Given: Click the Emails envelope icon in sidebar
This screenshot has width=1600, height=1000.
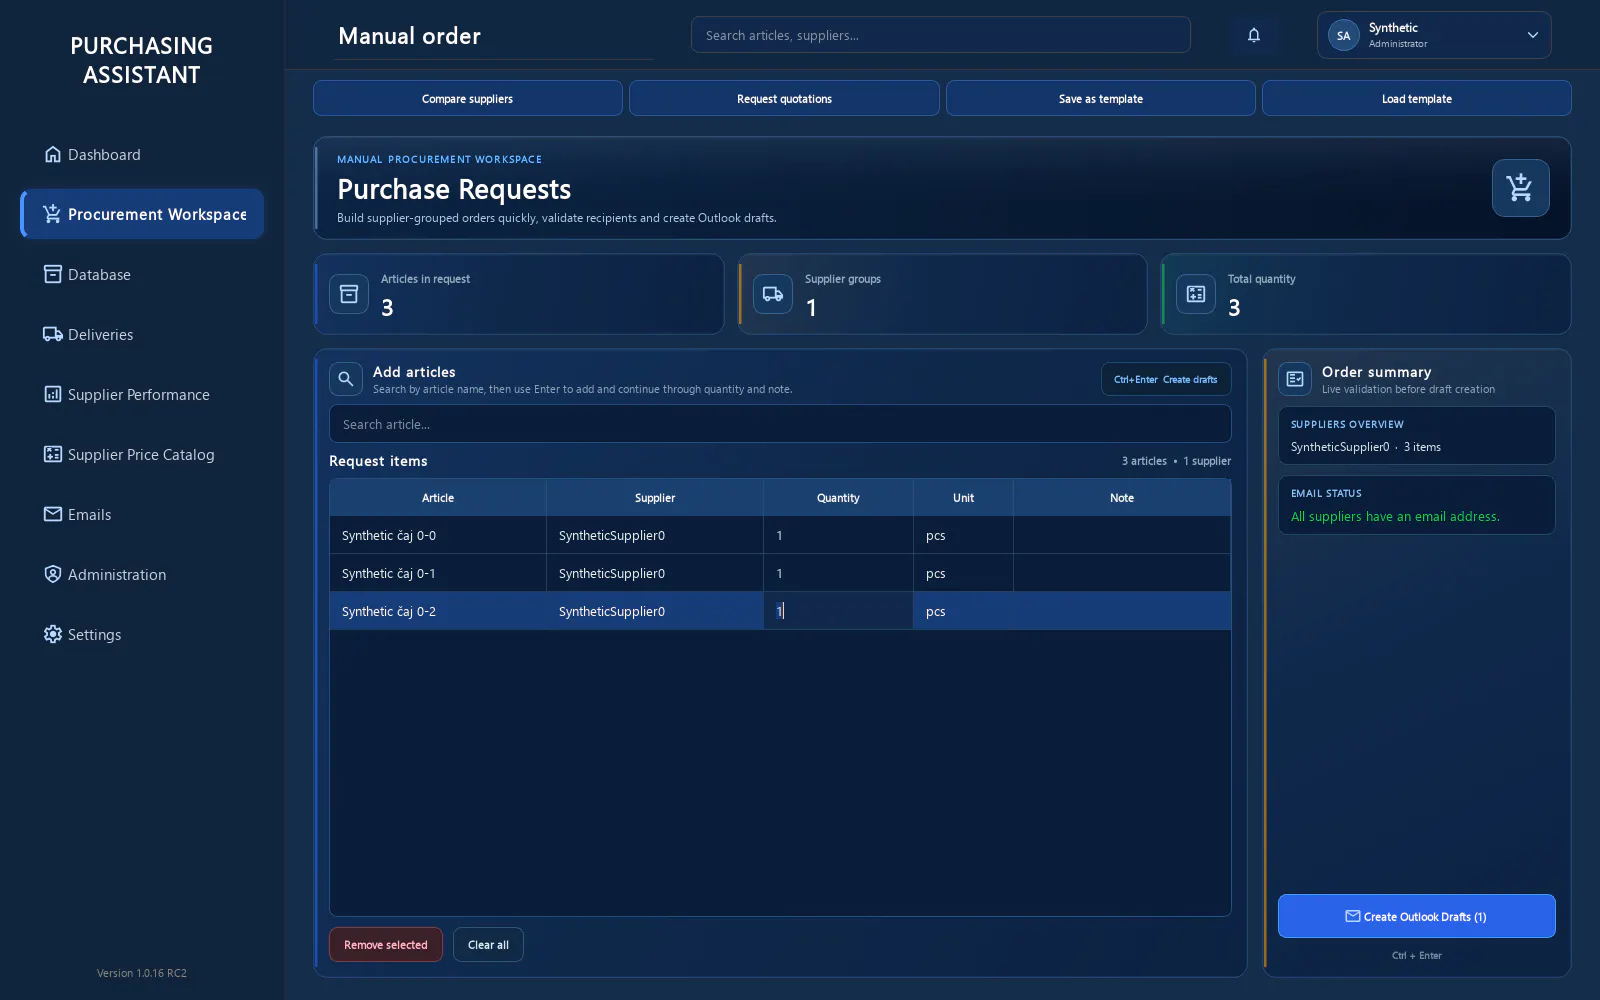Looking at the screenshot, I should tap(53, 514).
